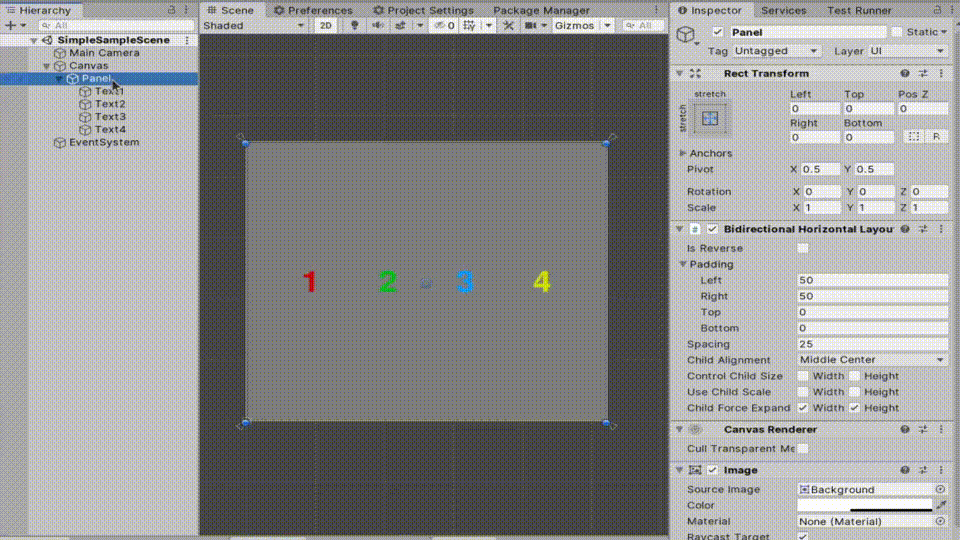Viewport: 960px width, 540px height.
Task: Open the Child Alignment dropdown
Action: (x=872, y=360)
